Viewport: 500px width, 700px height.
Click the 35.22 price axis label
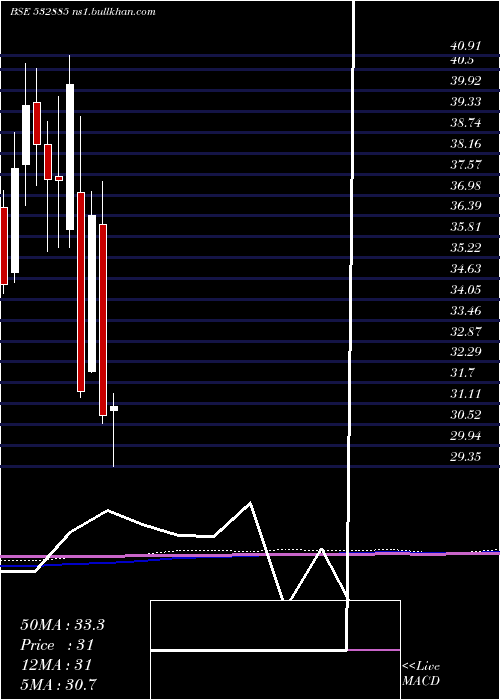point(466,248)
